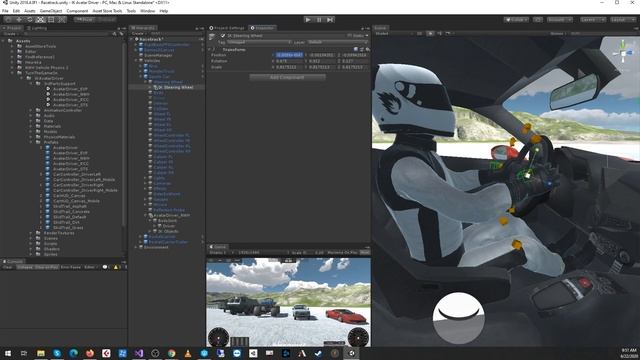Image resolution: width=640 pixels, height=360 pixels.
Task: Open the Layer dropdown in Inspector
Action: pos(338,42)
